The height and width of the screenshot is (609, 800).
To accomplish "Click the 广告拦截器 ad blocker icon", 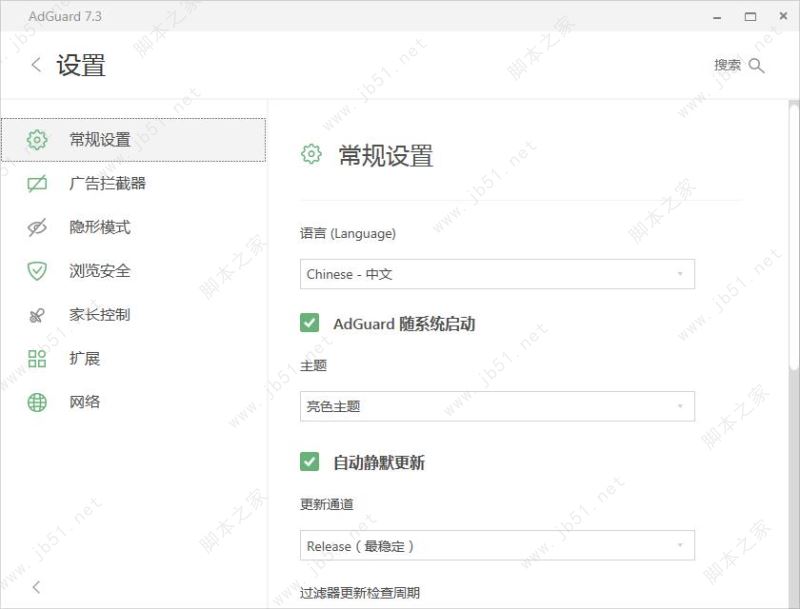I will point(37,184).
